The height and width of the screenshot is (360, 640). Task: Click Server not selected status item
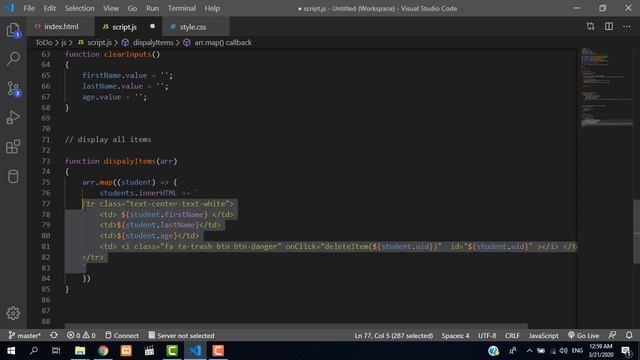tap(181, 336)
